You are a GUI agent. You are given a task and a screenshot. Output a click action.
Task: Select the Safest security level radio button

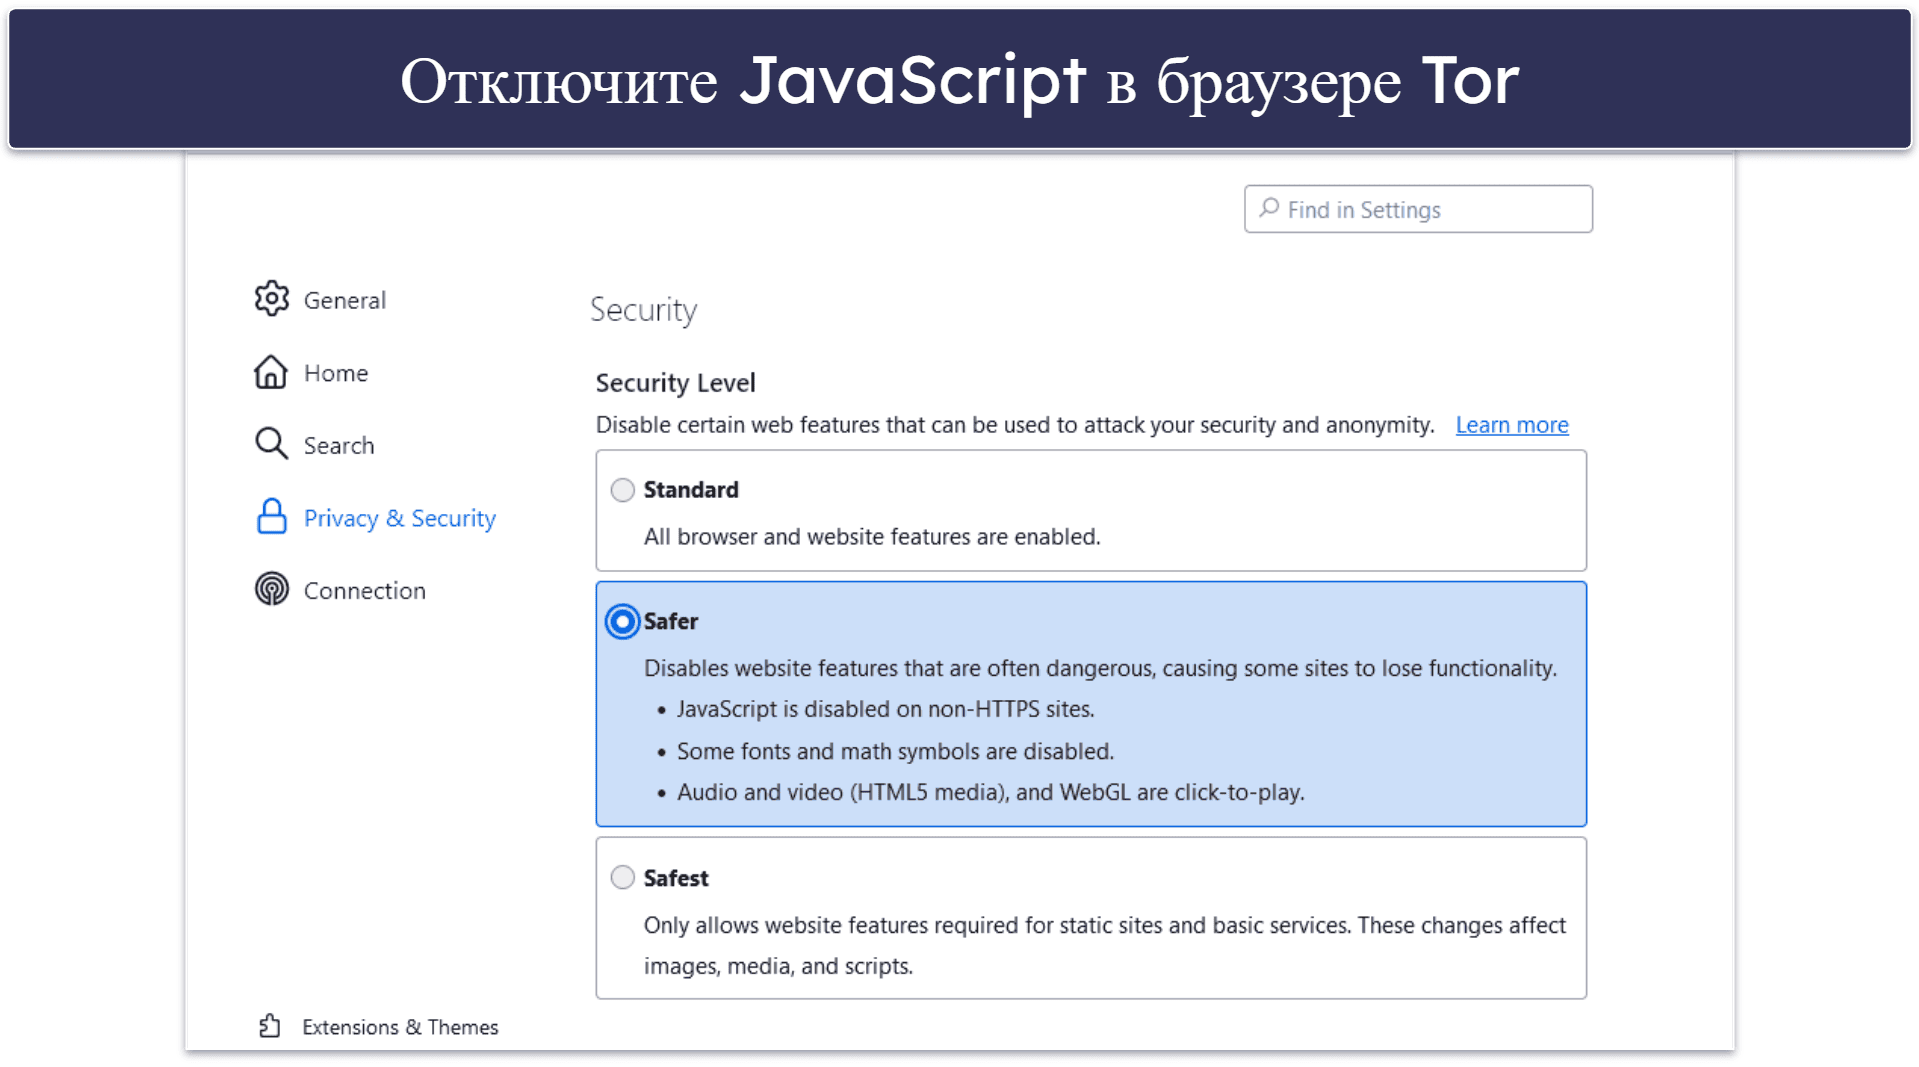[x=622, y=878]
